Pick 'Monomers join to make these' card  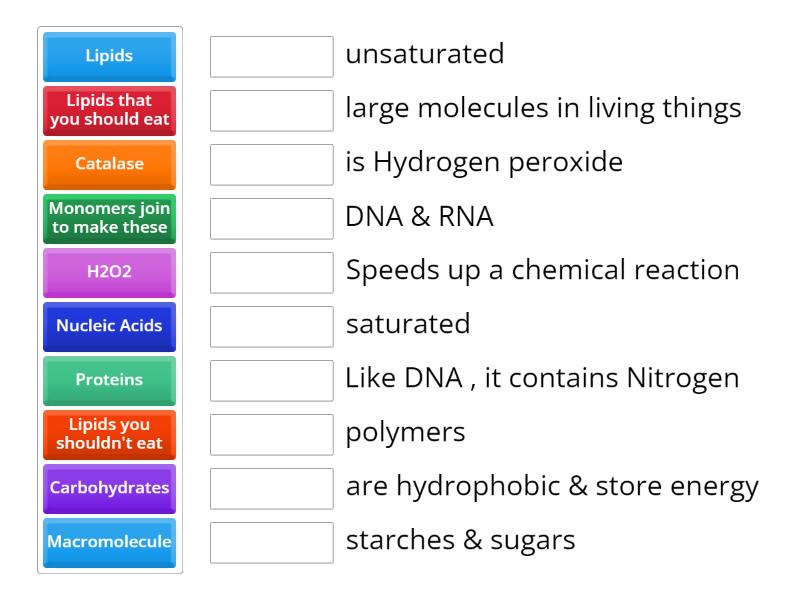coord(109,218)
